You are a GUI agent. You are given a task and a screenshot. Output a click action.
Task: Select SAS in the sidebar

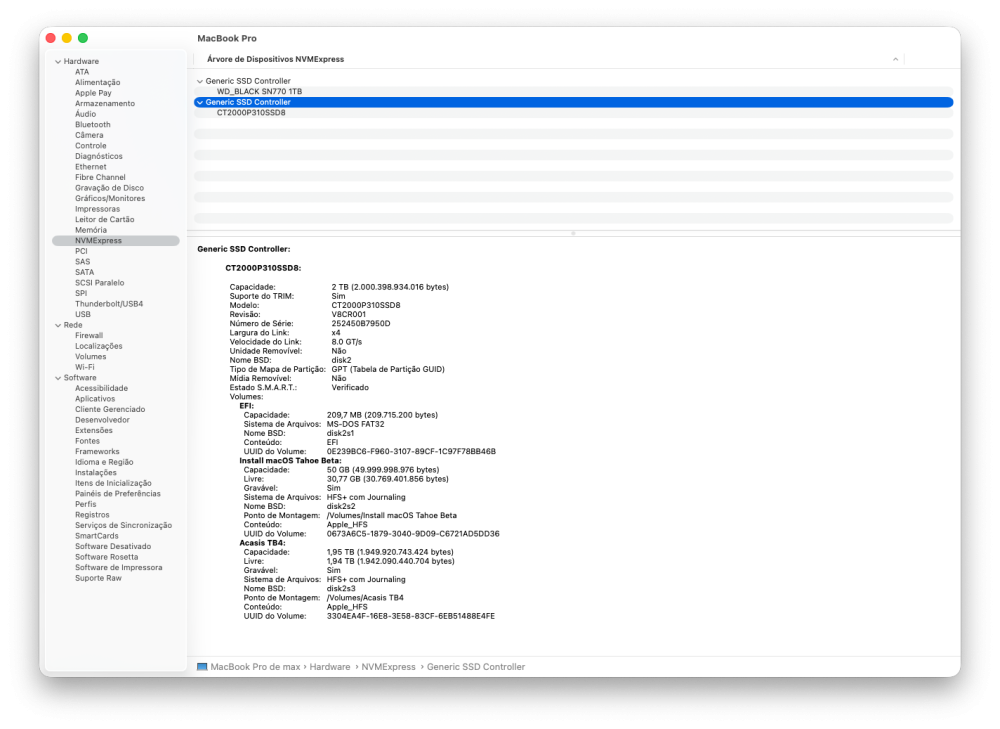82,262
